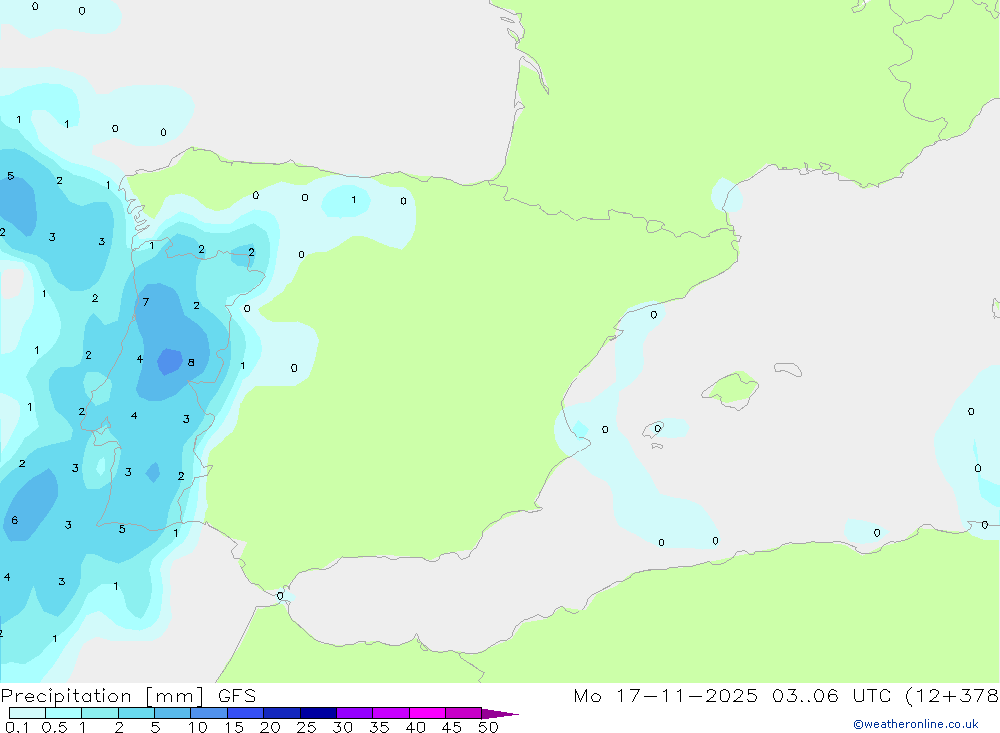The width and height of the screenshot is (1000, 733).
Task: Click the legend label '35'
Action: [x=379, y=727]
